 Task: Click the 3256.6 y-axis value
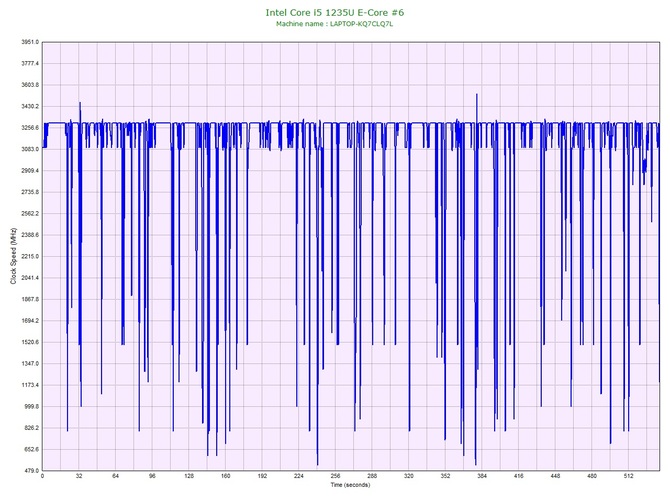(30, 128)
